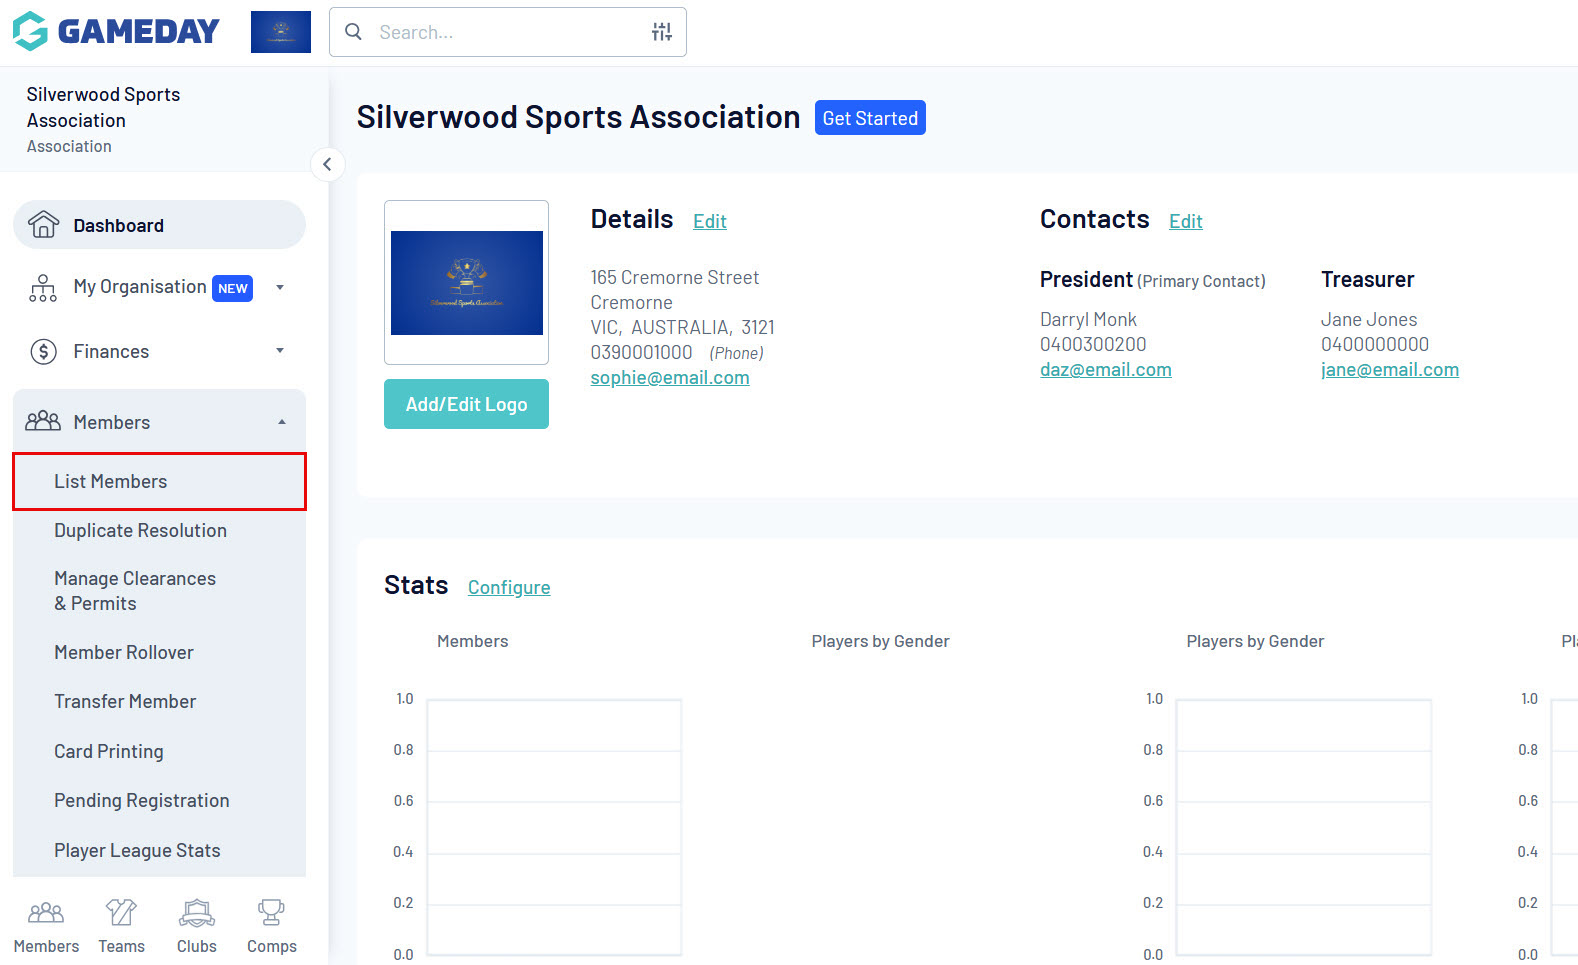1578x965 pixels.
Task: Click the Add/Edit Logo button
Action: (466, 404)
